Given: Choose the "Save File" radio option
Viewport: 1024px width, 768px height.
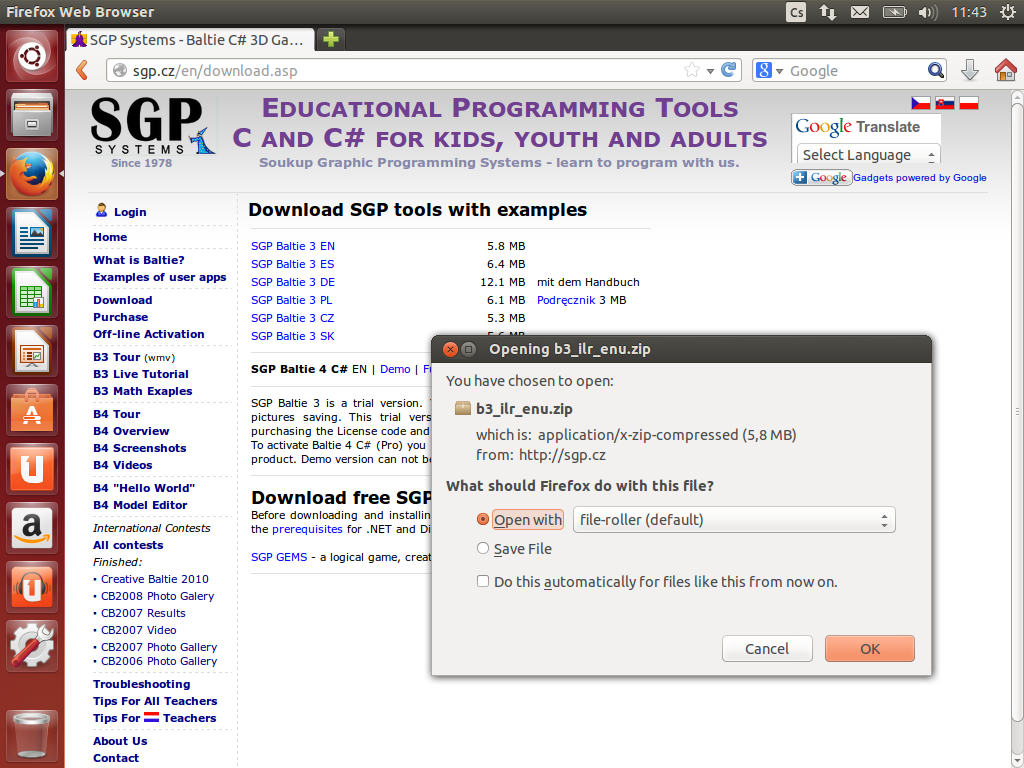Looking at the screenshot, I should [x=483, y=548].
